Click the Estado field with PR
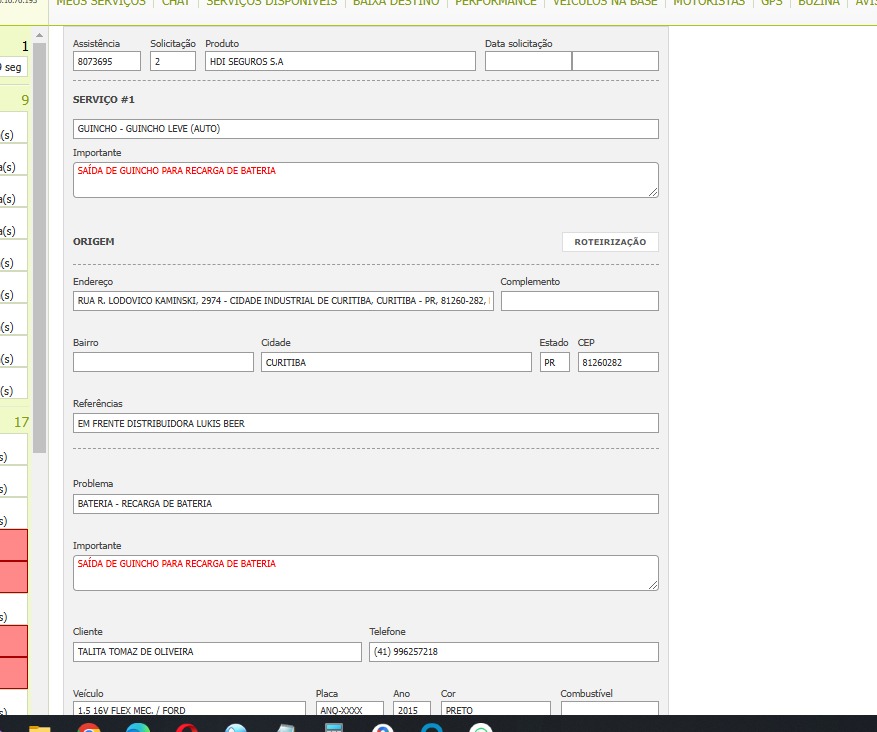 coord(554,362)
